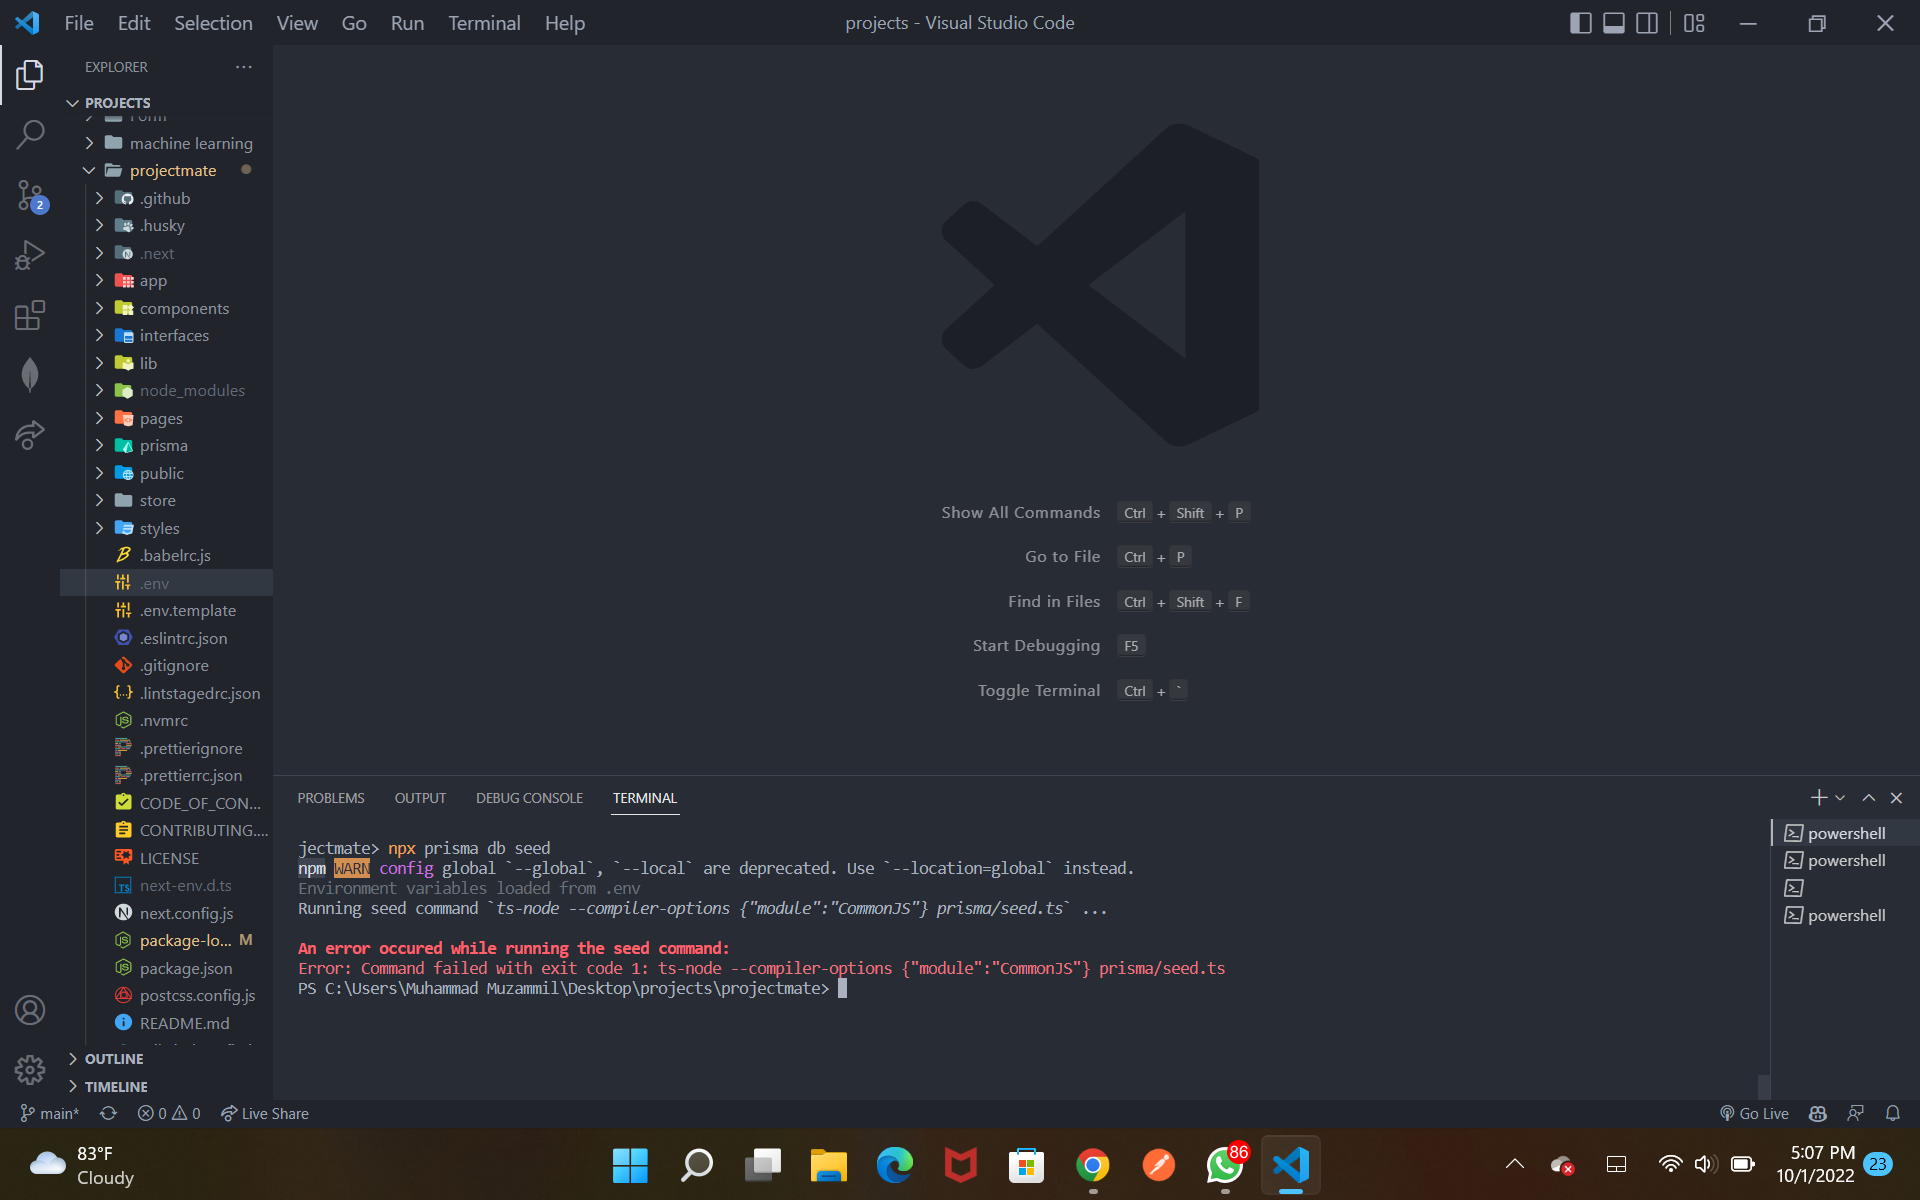
Task: Open the Search sidebar panel
Action: pyautogui.click(x=30, y=134)
